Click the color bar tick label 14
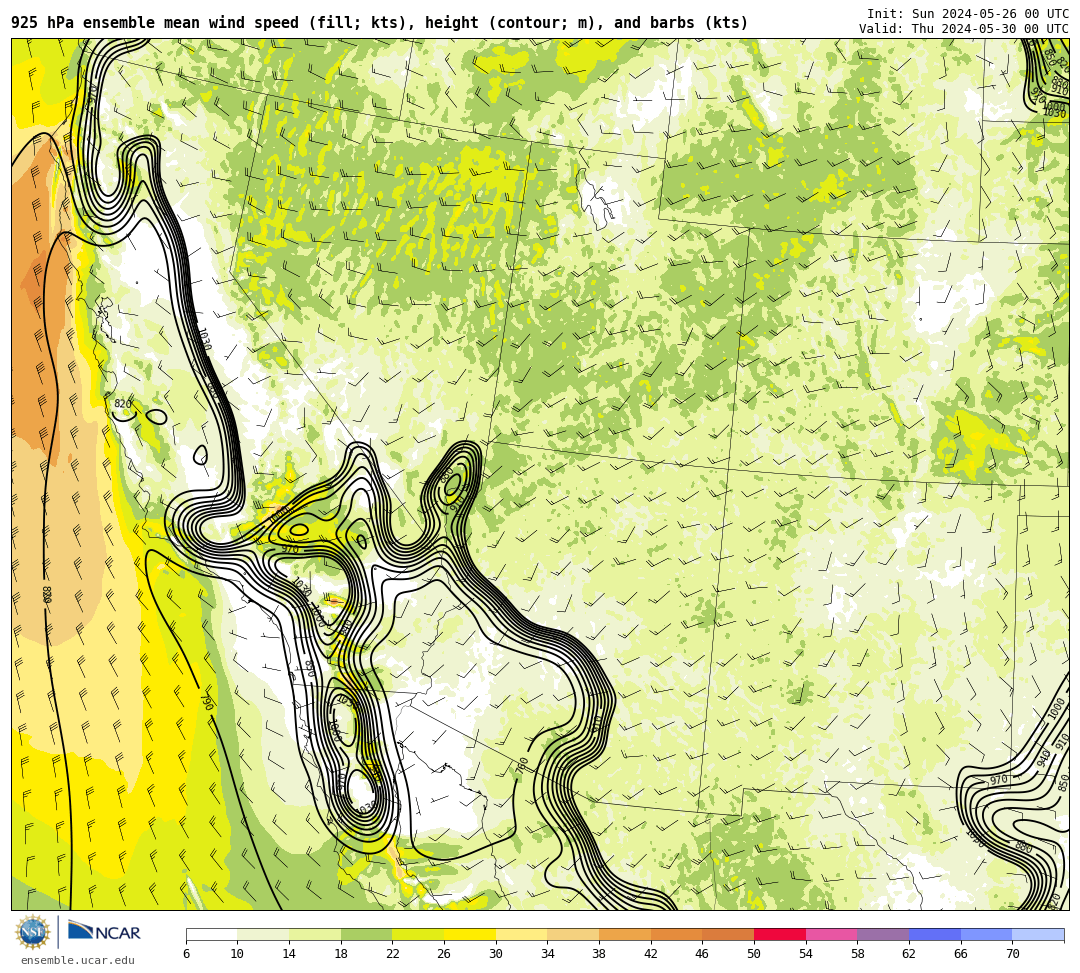The image size is (1080, 973). pyautogui.click(x=289, y=954)
